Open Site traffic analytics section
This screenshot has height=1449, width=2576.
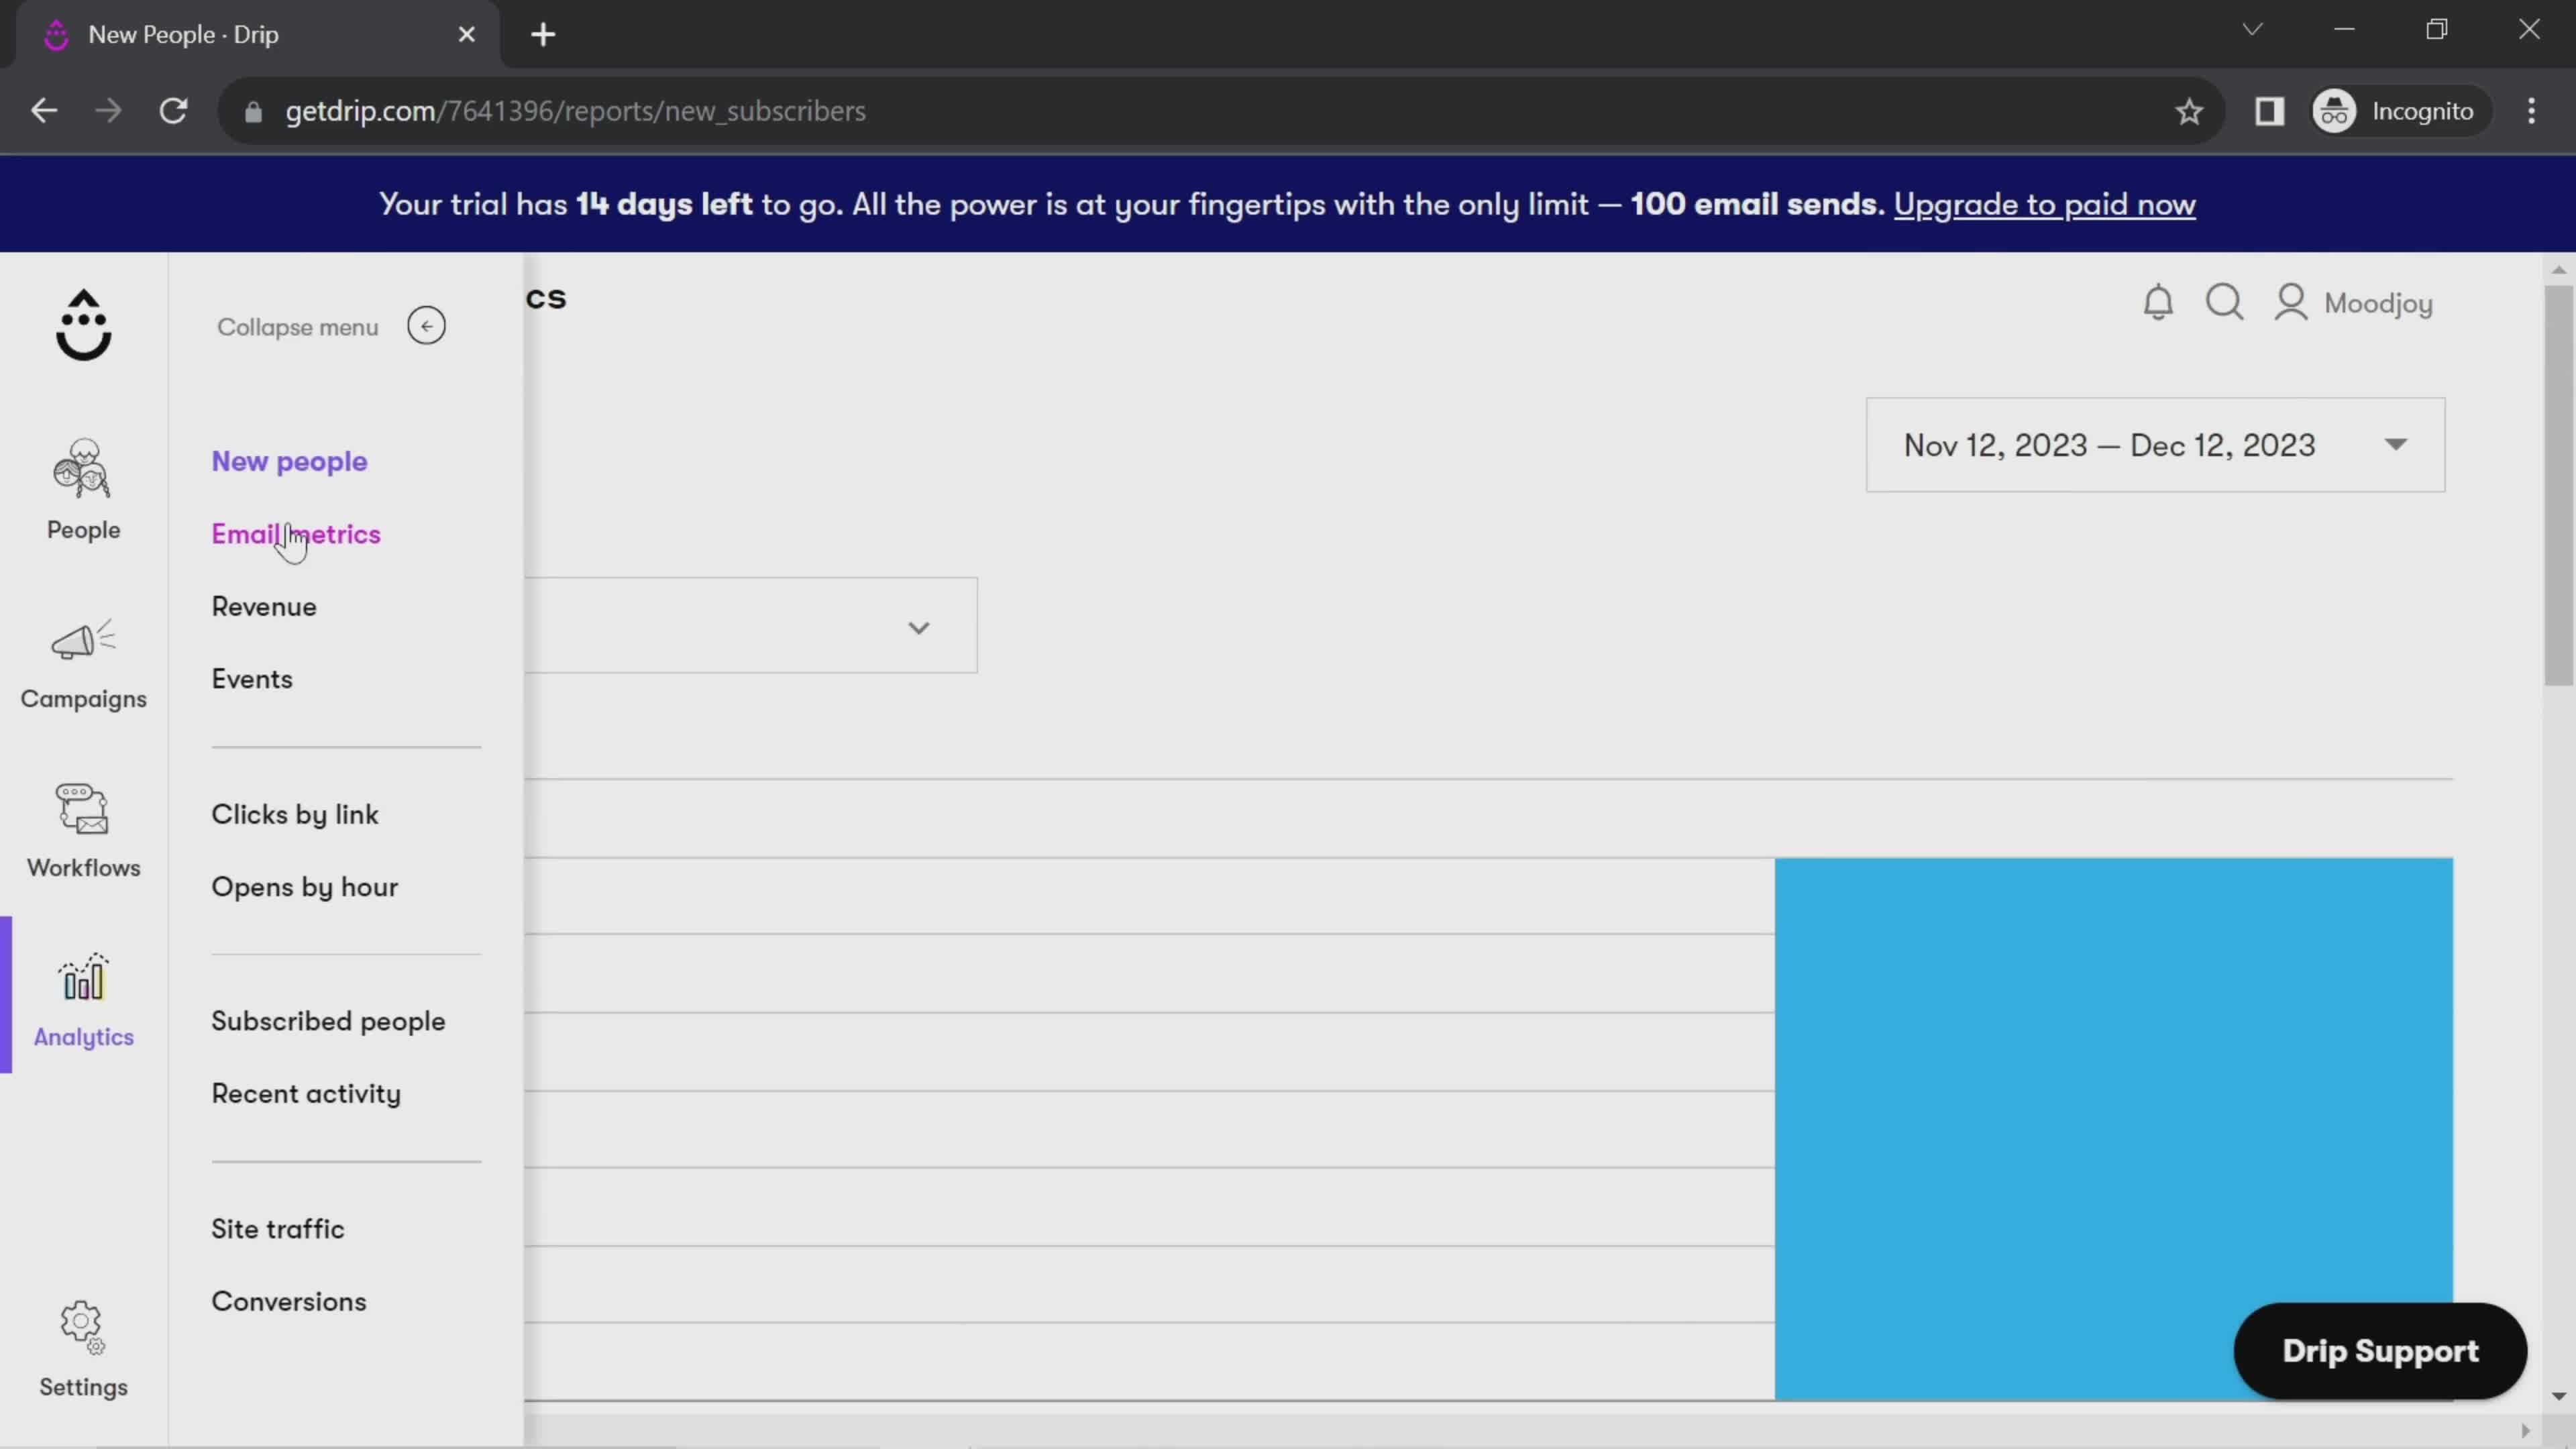click(x=278, y=1228)
